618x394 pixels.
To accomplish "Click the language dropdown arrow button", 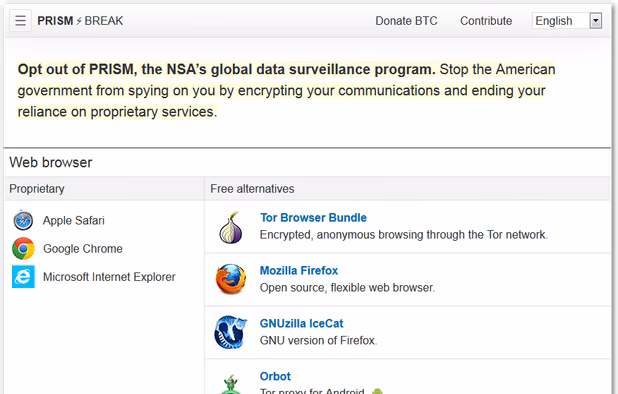I will coord(596,20).
